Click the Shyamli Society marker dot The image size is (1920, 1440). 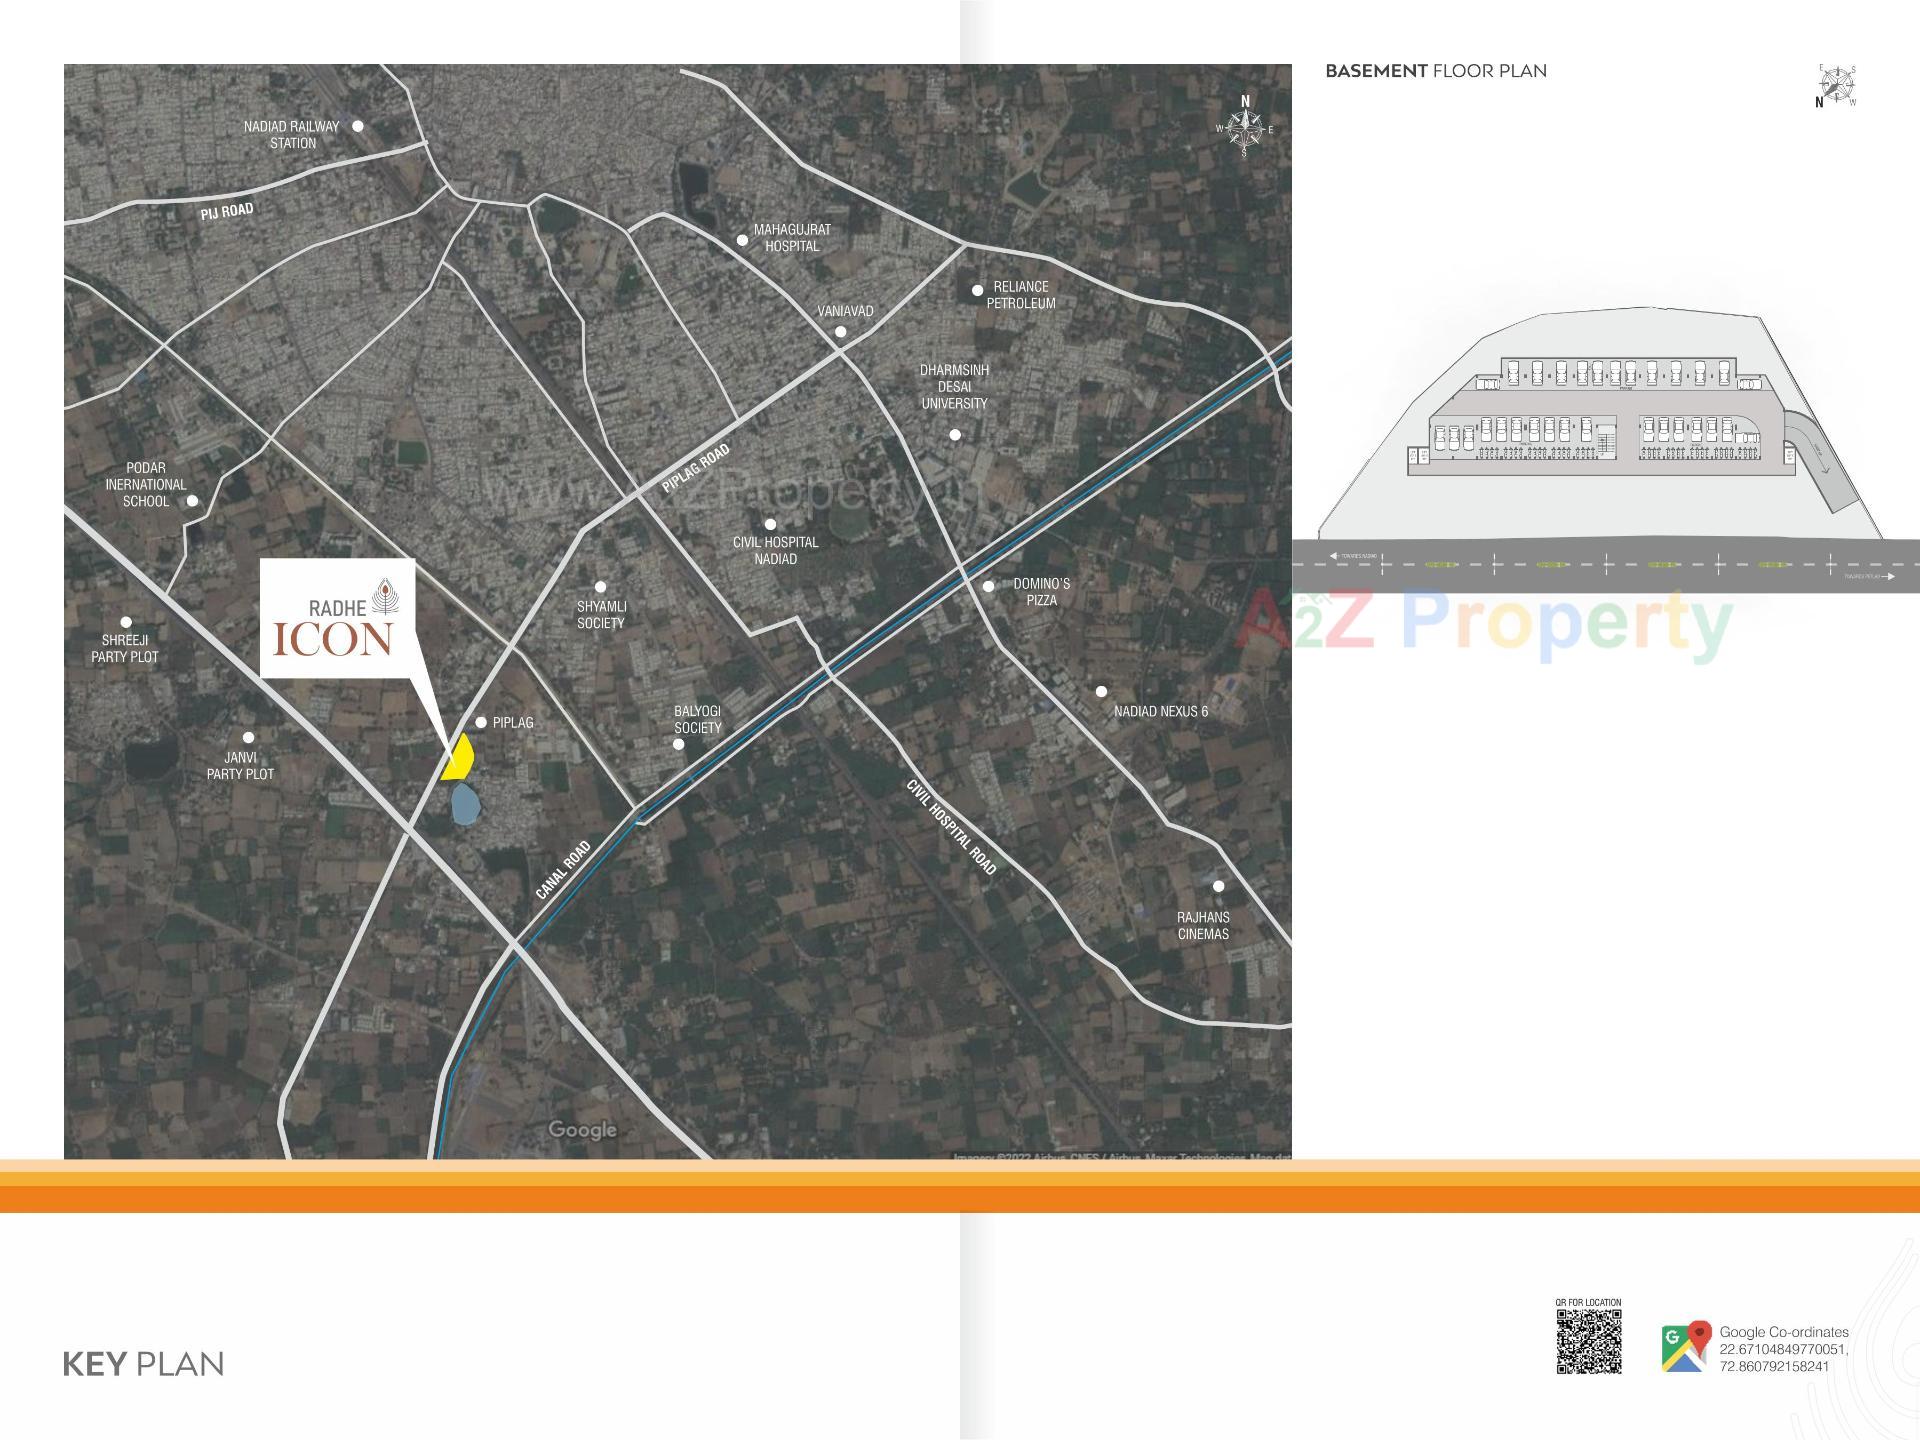click(599, 587)
